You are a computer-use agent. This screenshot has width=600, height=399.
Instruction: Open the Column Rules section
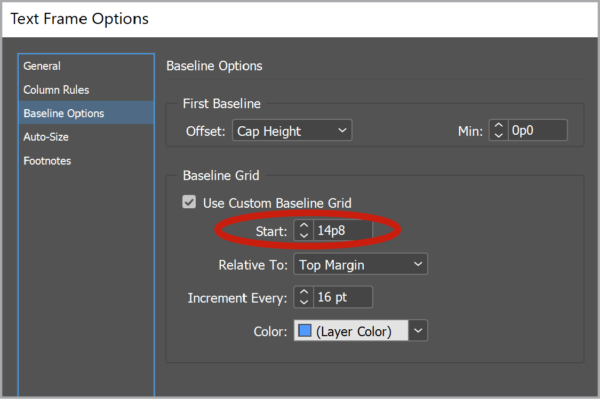[86, 90]
